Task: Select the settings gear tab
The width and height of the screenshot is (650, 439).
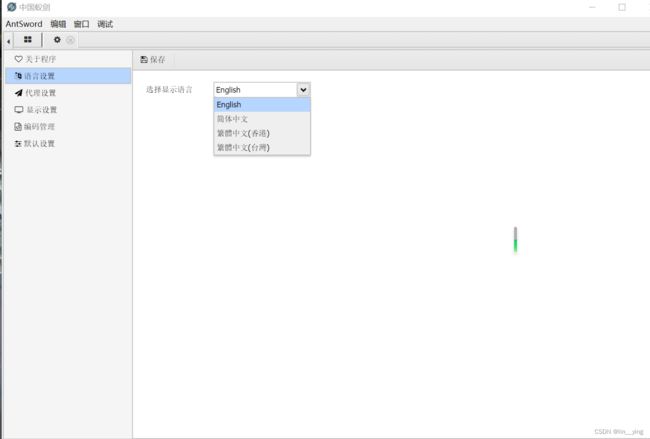Action: pos(57,39)
